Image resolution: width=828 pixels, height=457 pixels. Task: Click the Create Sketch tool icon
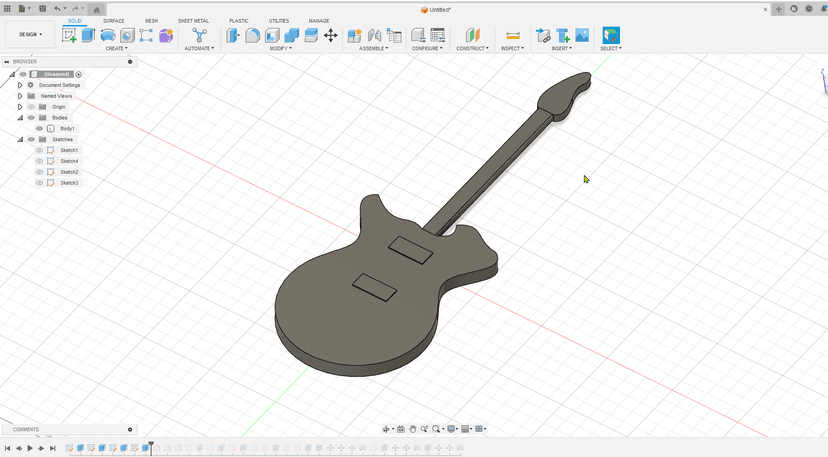[x=69, y=35]
